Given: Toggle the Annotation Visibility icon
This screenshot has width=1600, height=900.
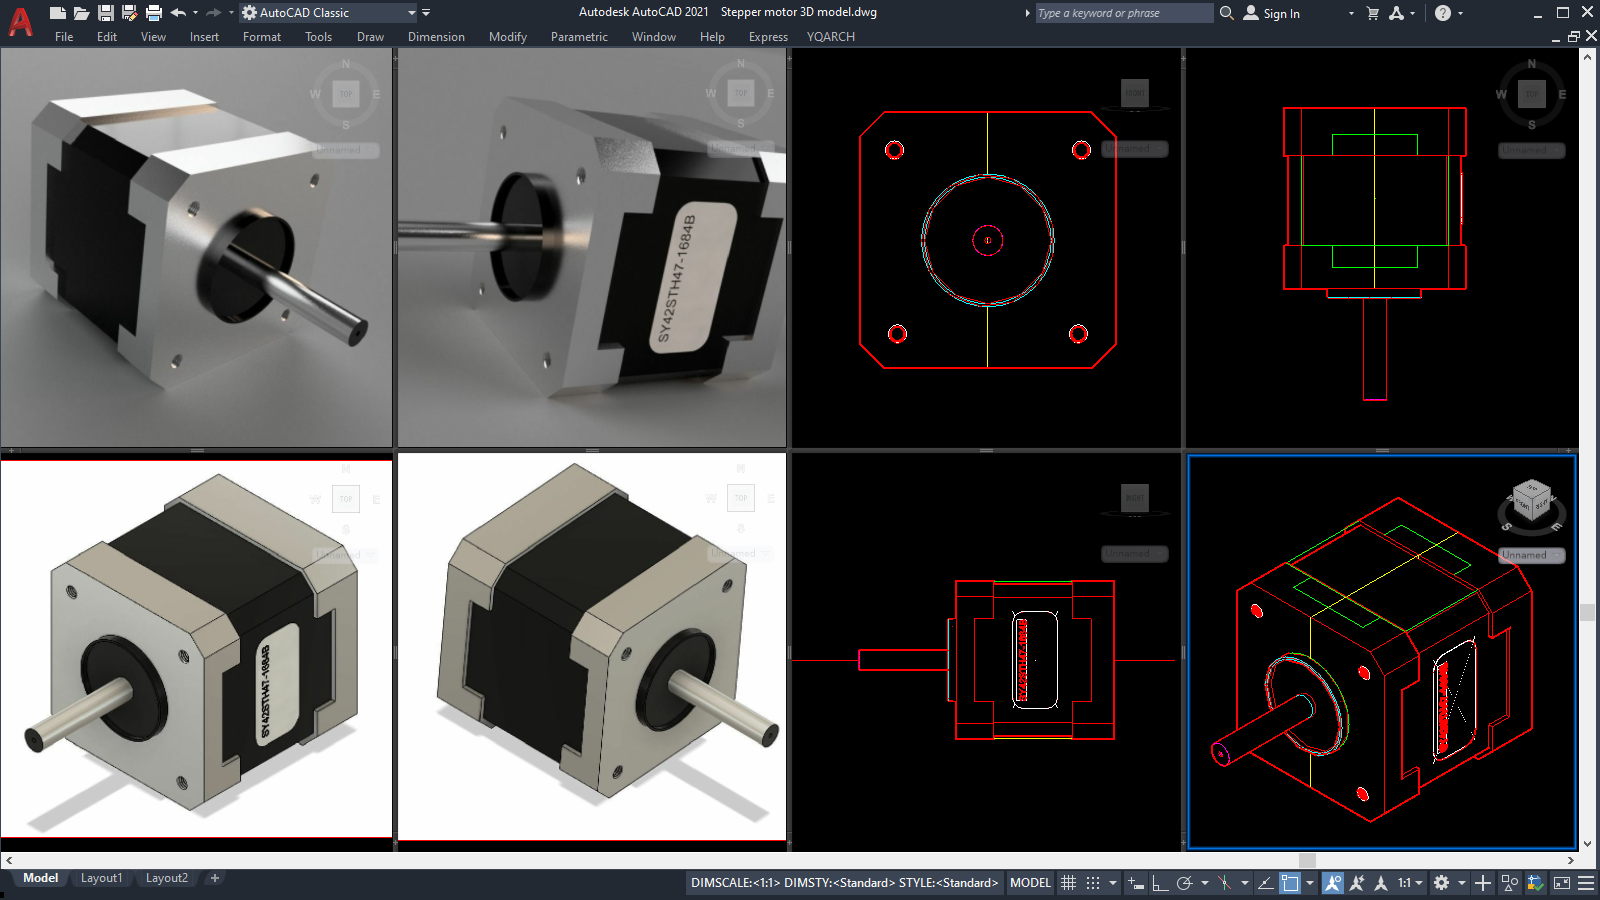Looking at the screenshot, I should pyautogui.click(x=1334, y=883).
